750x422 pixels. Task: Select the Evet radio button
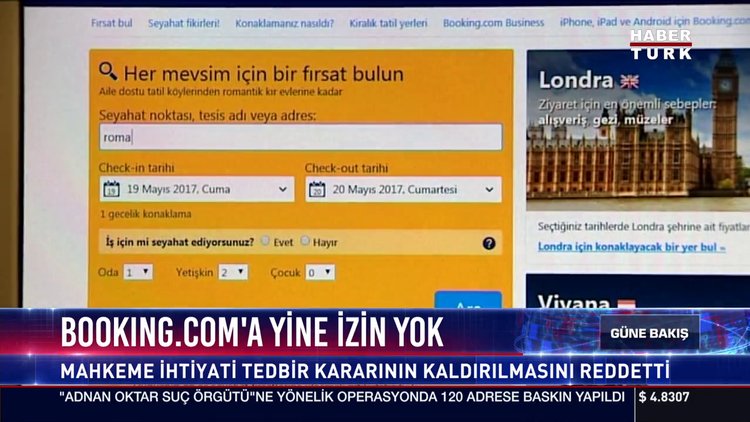[x=265, y=241]
